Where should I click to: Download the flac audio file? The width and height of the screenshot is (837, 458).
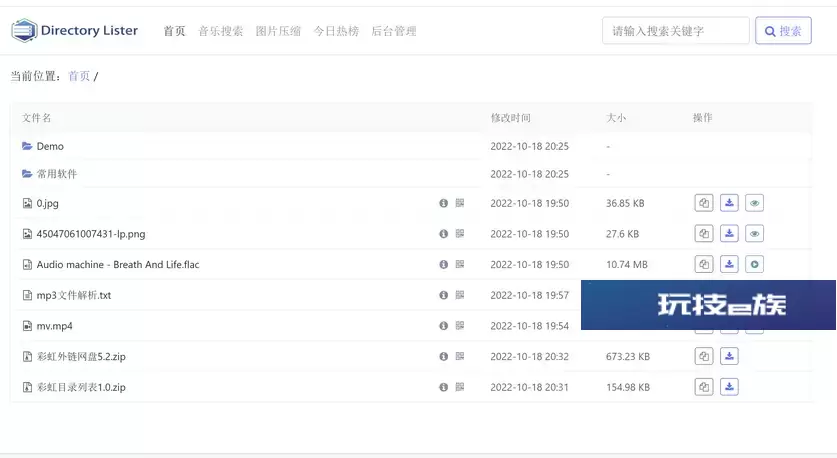click(729, 264)
